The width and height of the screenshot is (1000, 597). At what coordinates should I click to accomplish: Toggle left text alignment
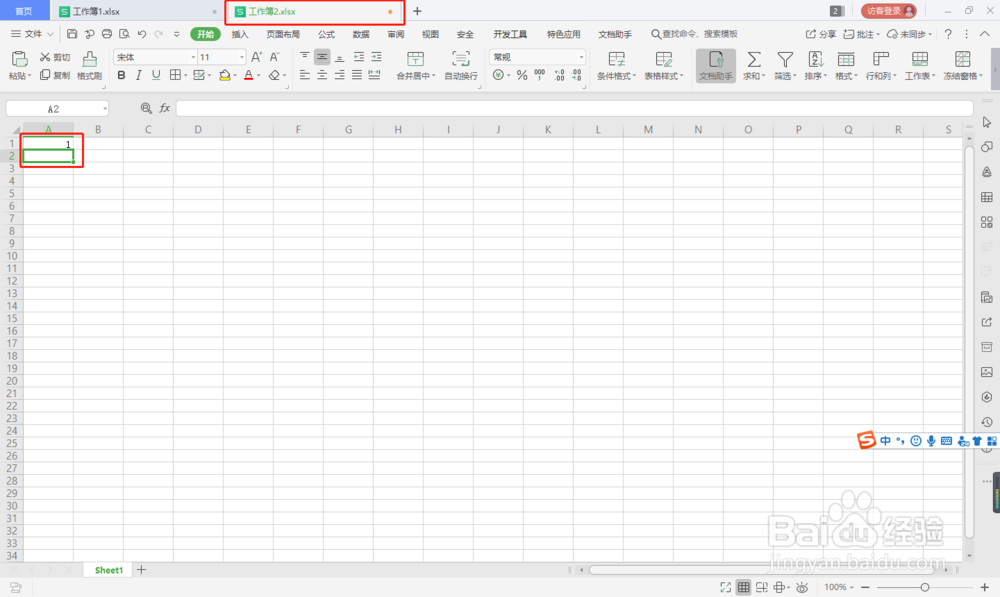tap(305, 75)
